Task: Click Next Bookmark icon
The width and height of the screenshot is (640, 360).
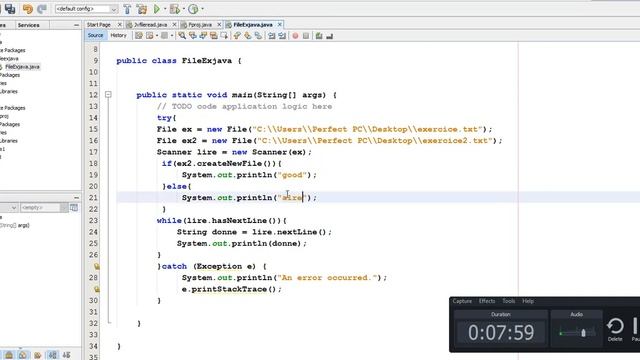Action: (x=248, y=36)
